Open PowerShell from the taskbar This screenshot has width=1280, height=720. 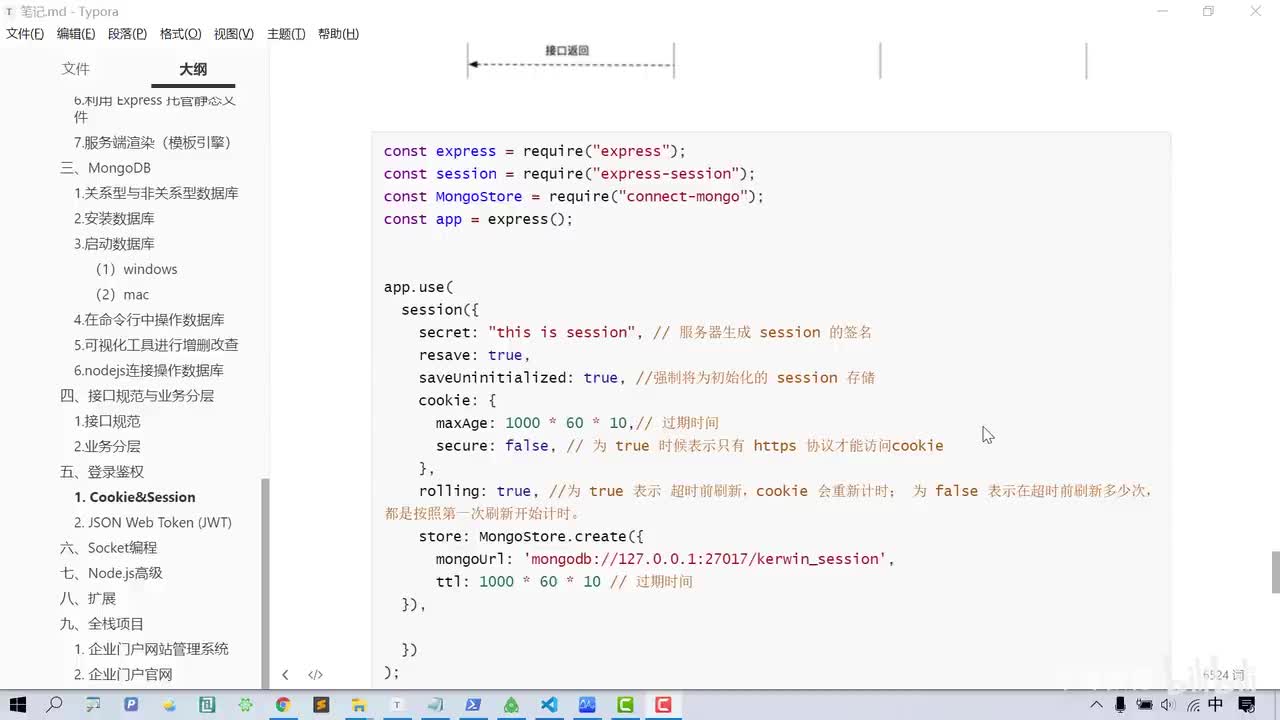(473, 705)
